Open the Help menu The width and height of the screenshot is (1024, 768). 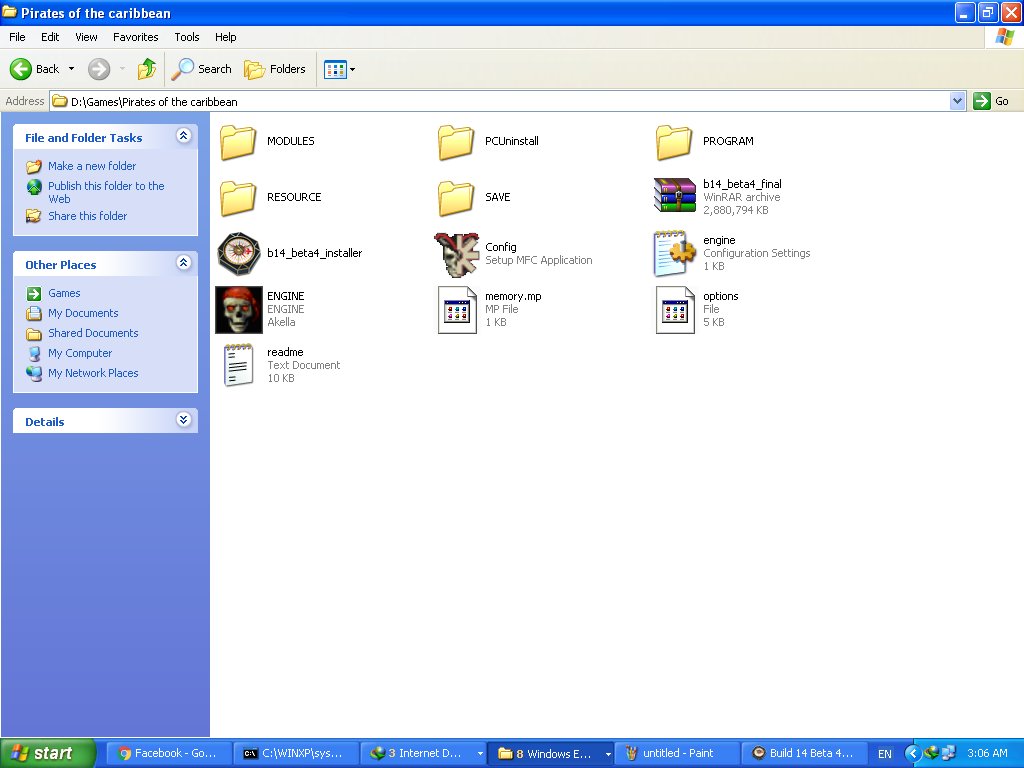pos(225,37)
